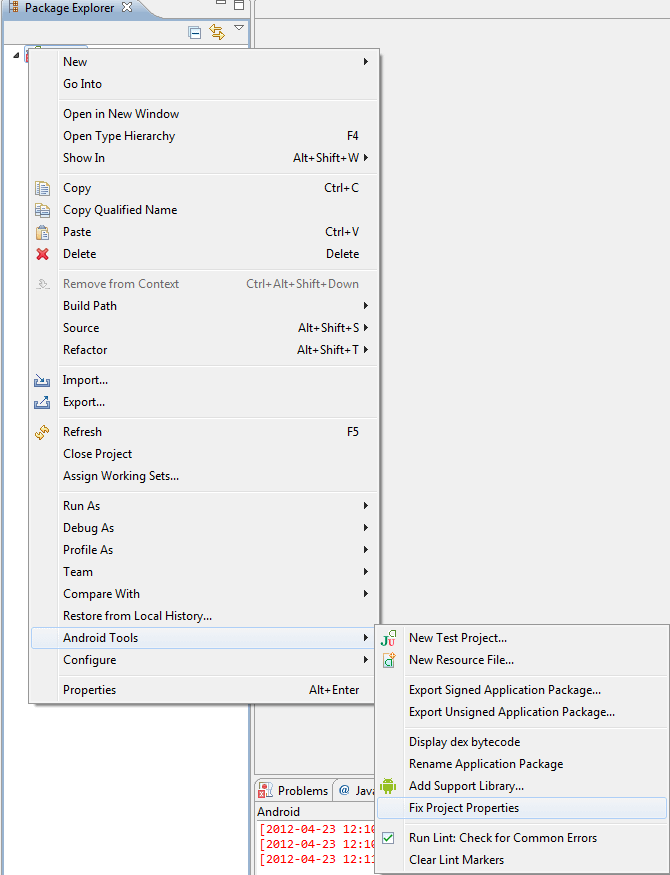Screen dimensions: 670x875
Task: Click the Paste clipboard icon
Action: coord(42,232)
